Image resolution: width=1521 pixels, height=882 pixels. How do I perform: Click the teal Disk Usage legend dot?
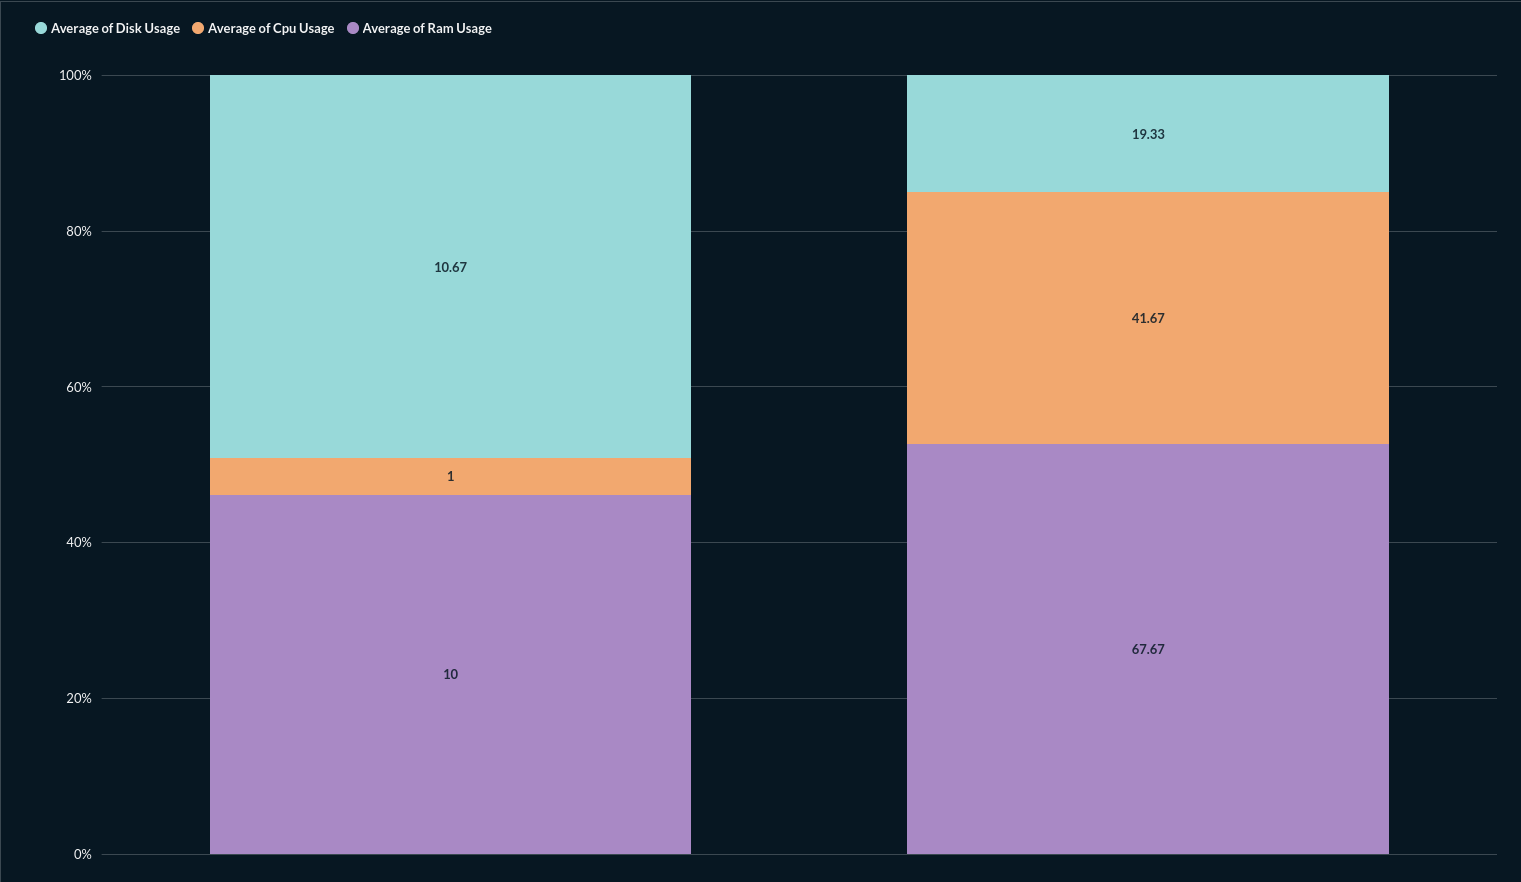[x=42, y=27]
